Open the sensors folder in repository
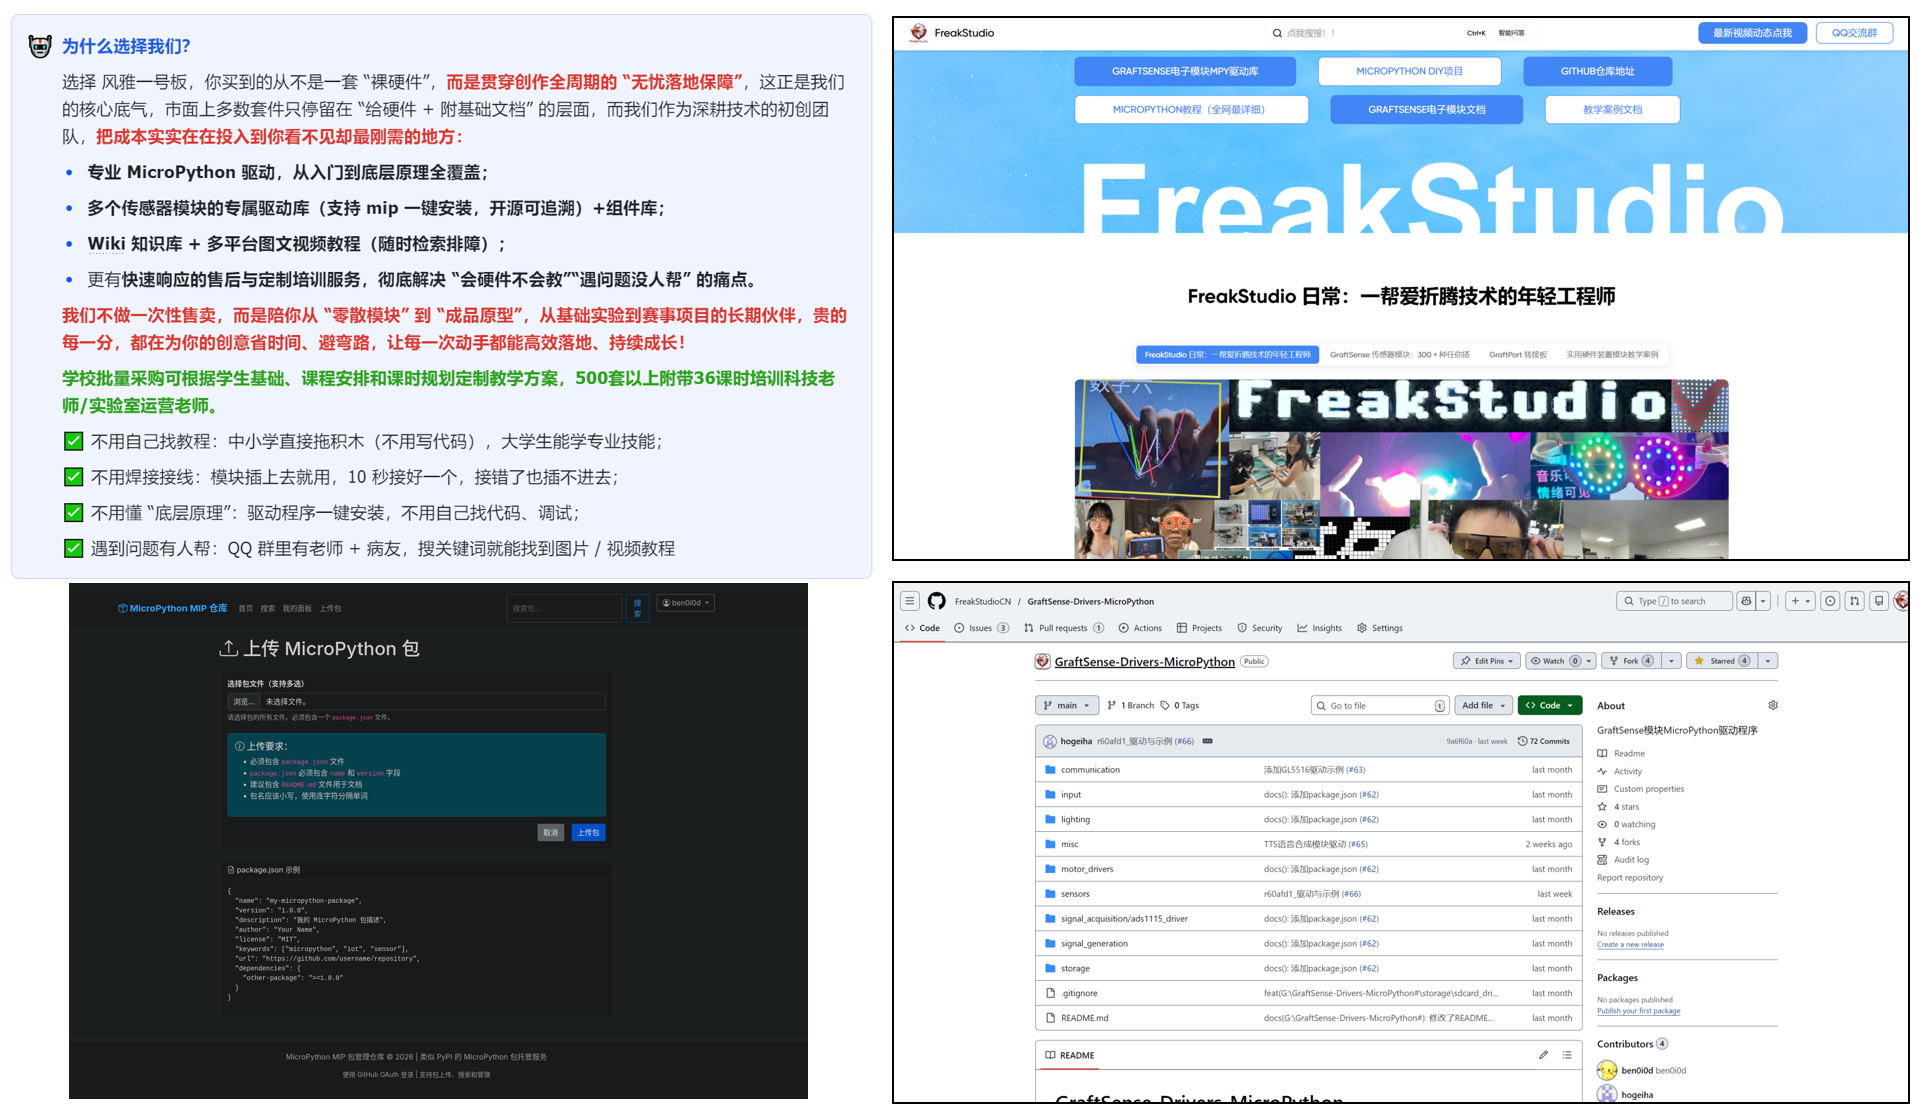This screenshot has width=1917, height=1107. click(1075, 894)
